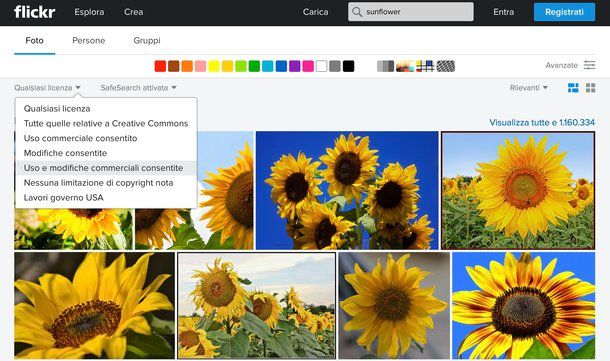Choose Qualsiasi licenza in the license menu

click(106, 109)
